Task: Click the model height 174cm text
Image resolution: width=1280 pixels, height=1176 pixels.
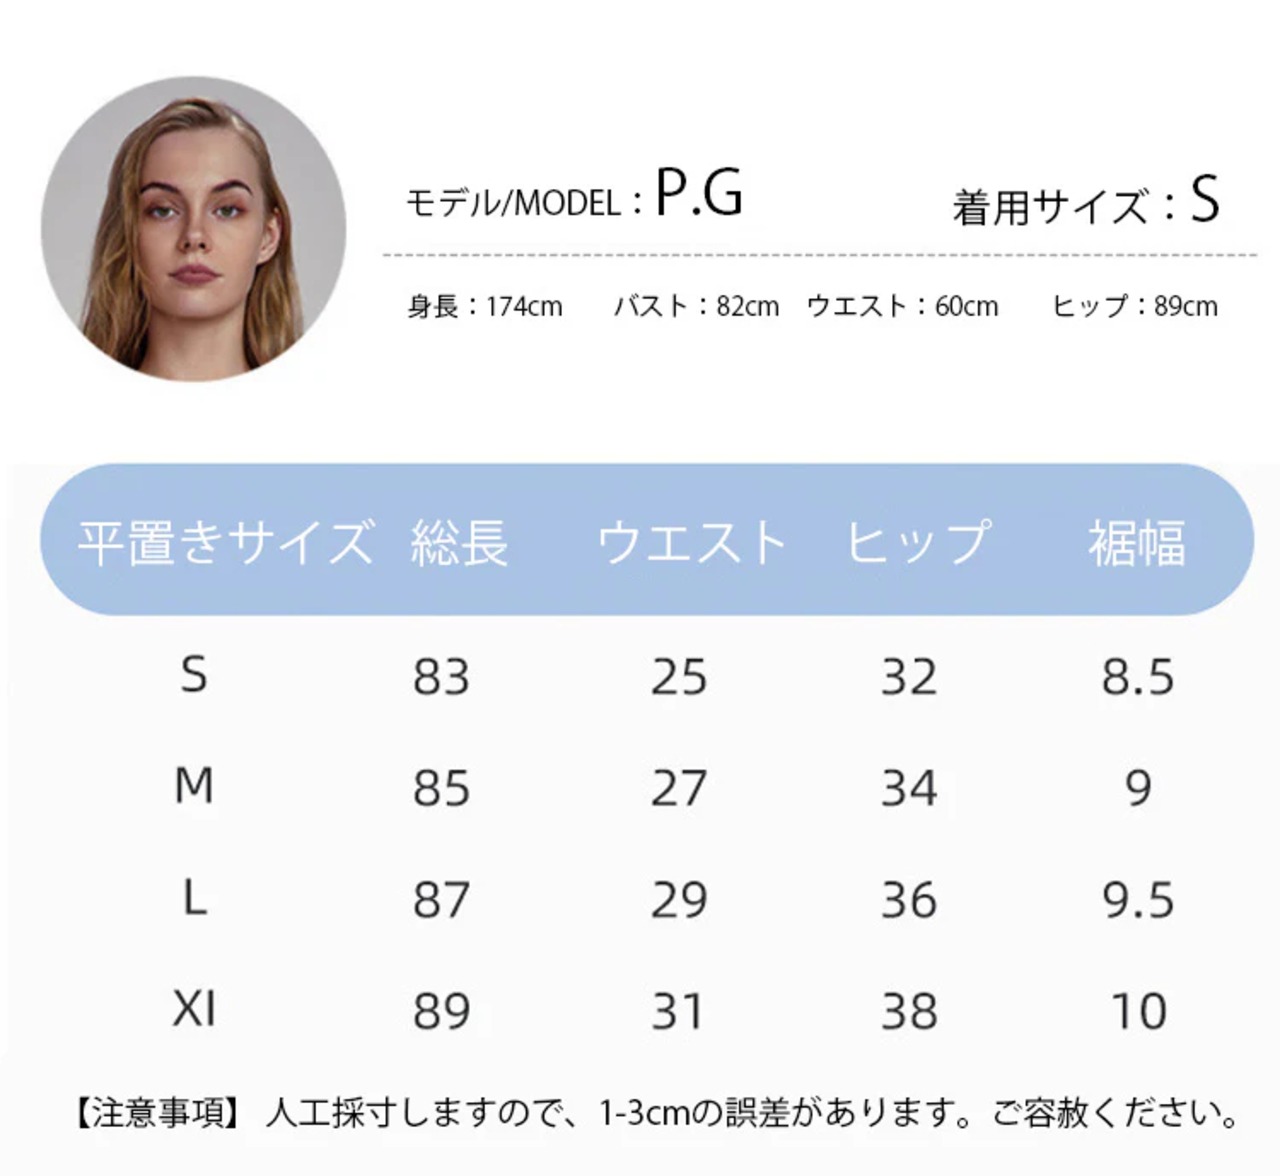Action: pos(485,306)
